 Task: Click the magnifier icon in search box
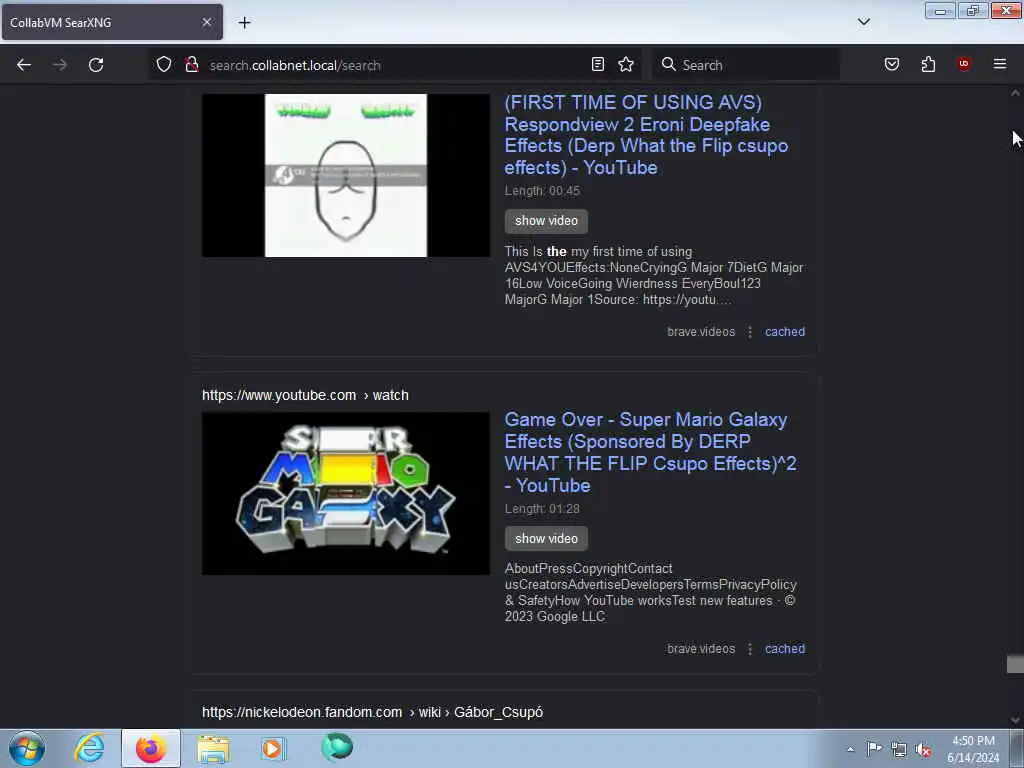click(x=668, y=64)
